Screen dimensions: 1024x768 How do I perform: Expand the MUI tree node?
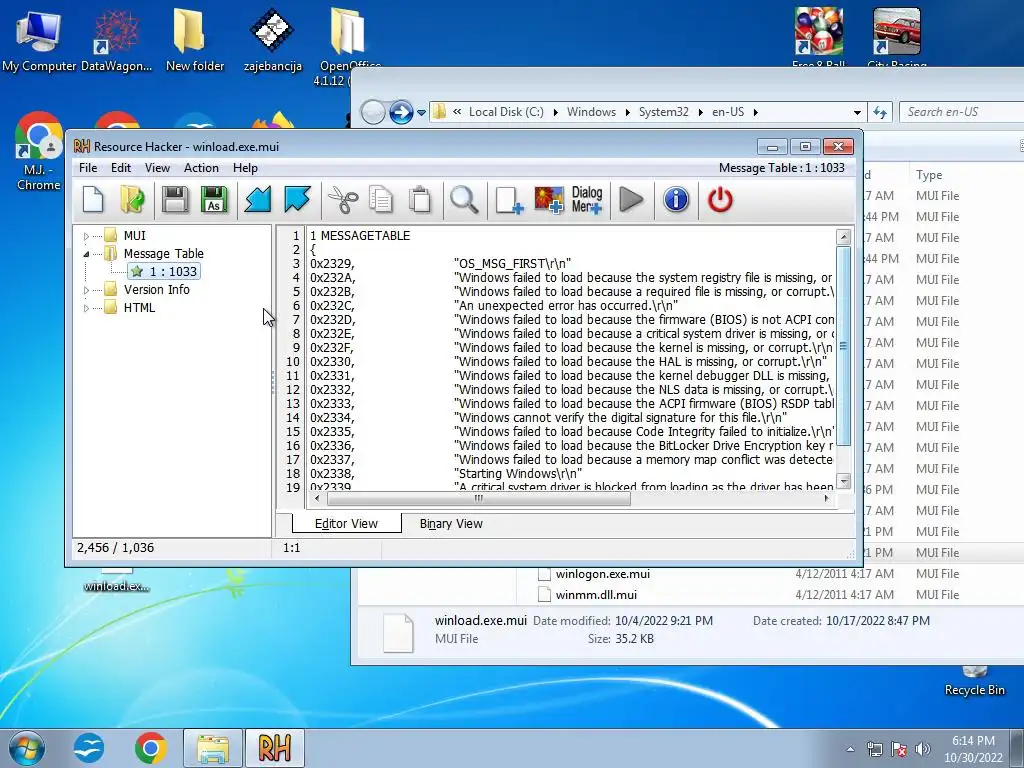86,236
